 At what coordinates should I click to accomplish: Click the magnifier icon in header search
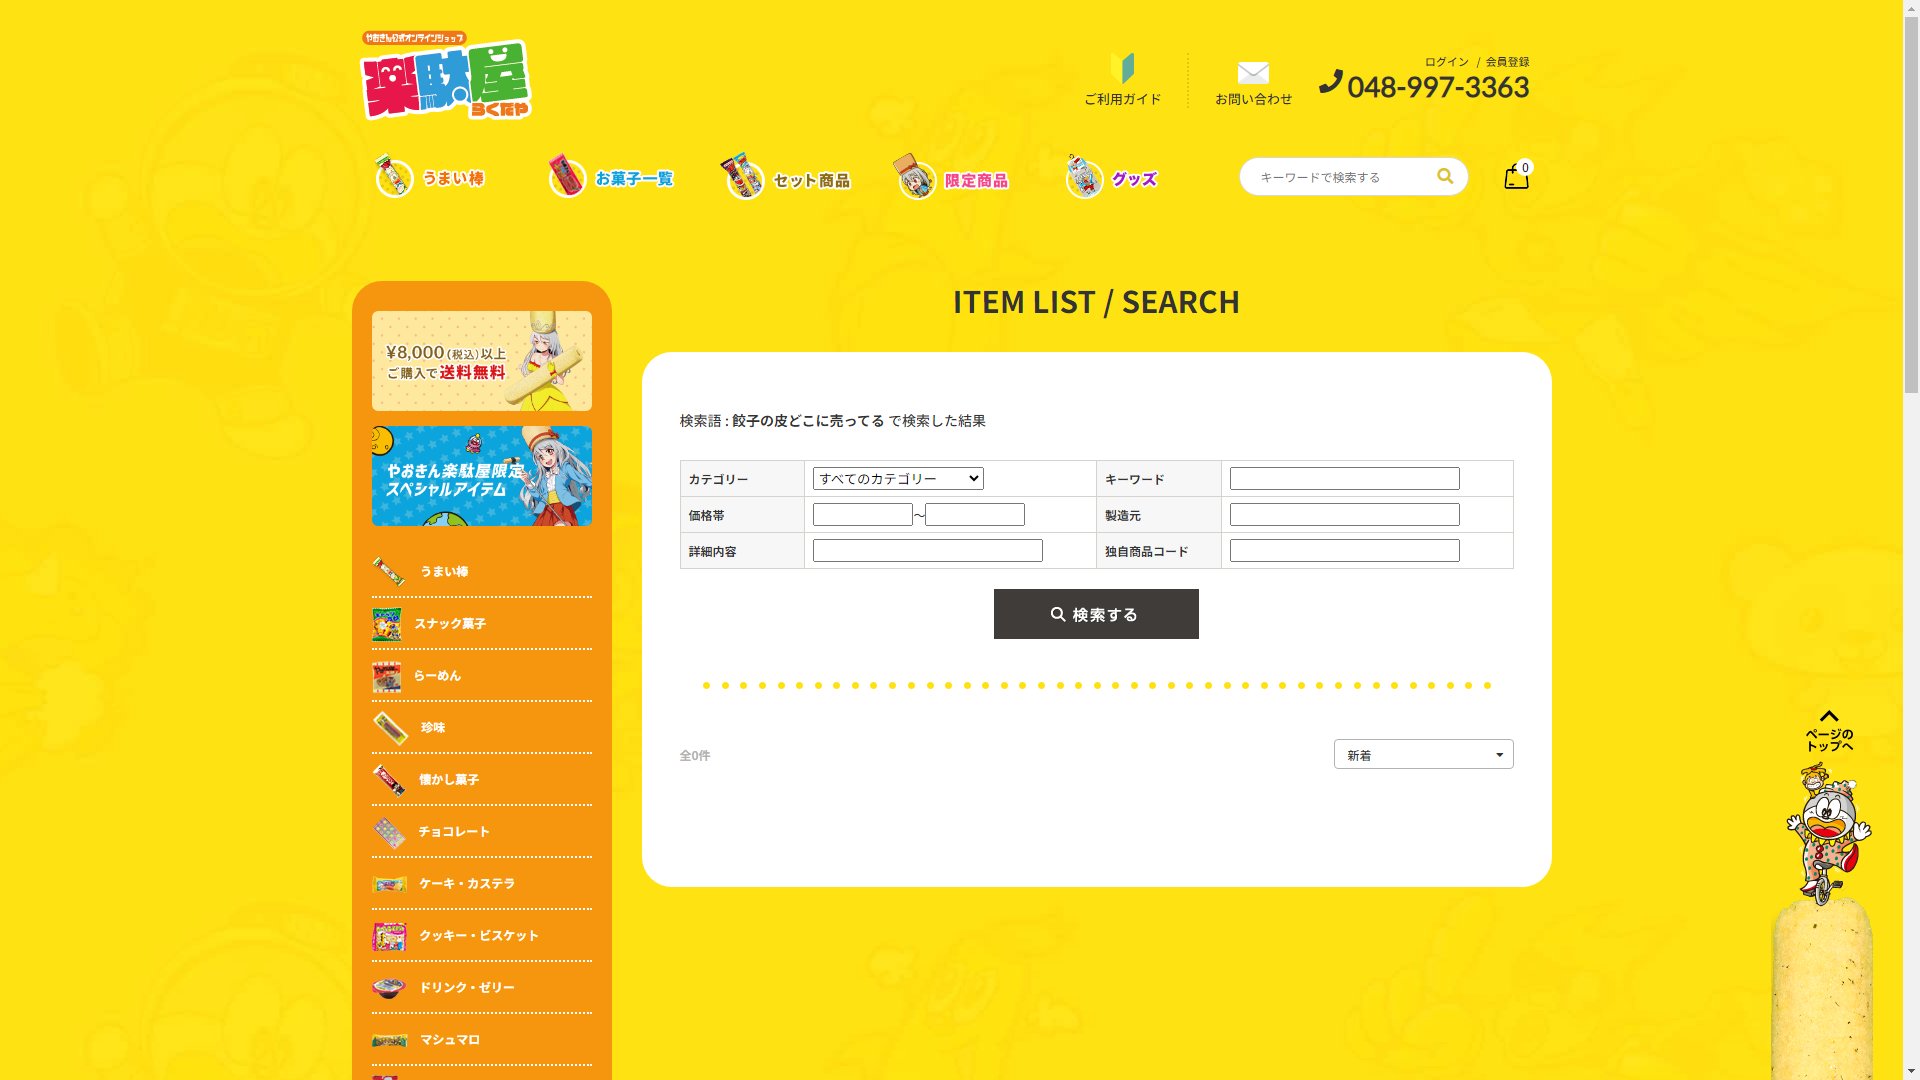click(1445, 176)
